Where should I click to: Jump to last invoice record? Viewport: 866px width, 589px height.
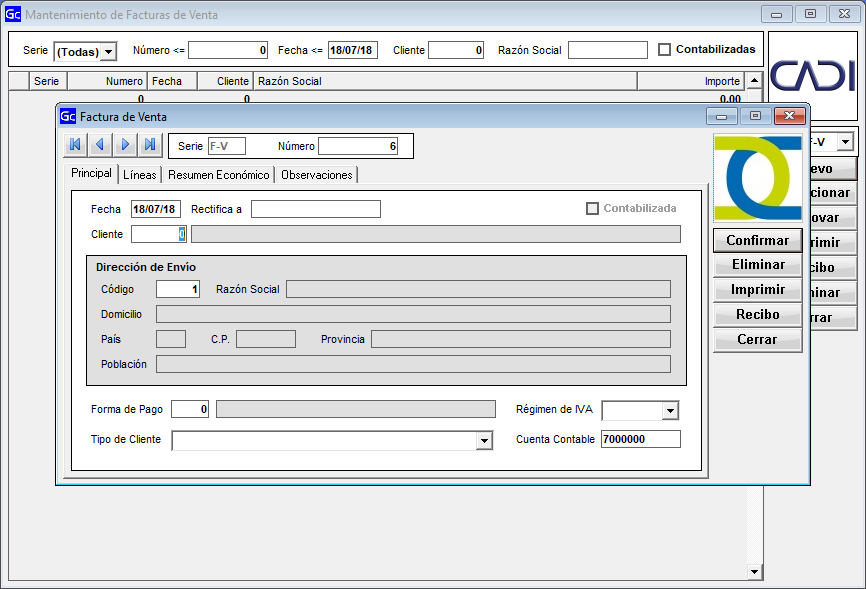click(150, 145)
